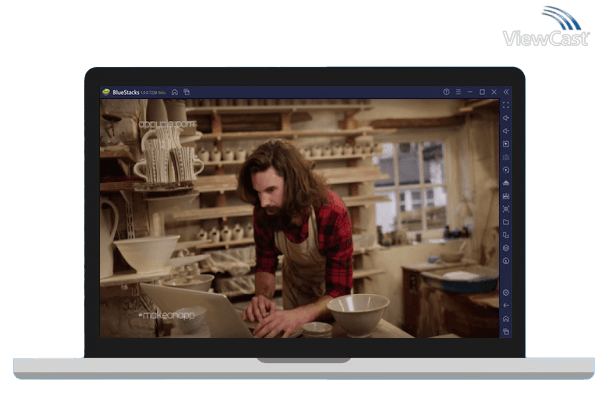Click the circular sync icon in the sidebar
602x414 pixels.
coord(506,170)
